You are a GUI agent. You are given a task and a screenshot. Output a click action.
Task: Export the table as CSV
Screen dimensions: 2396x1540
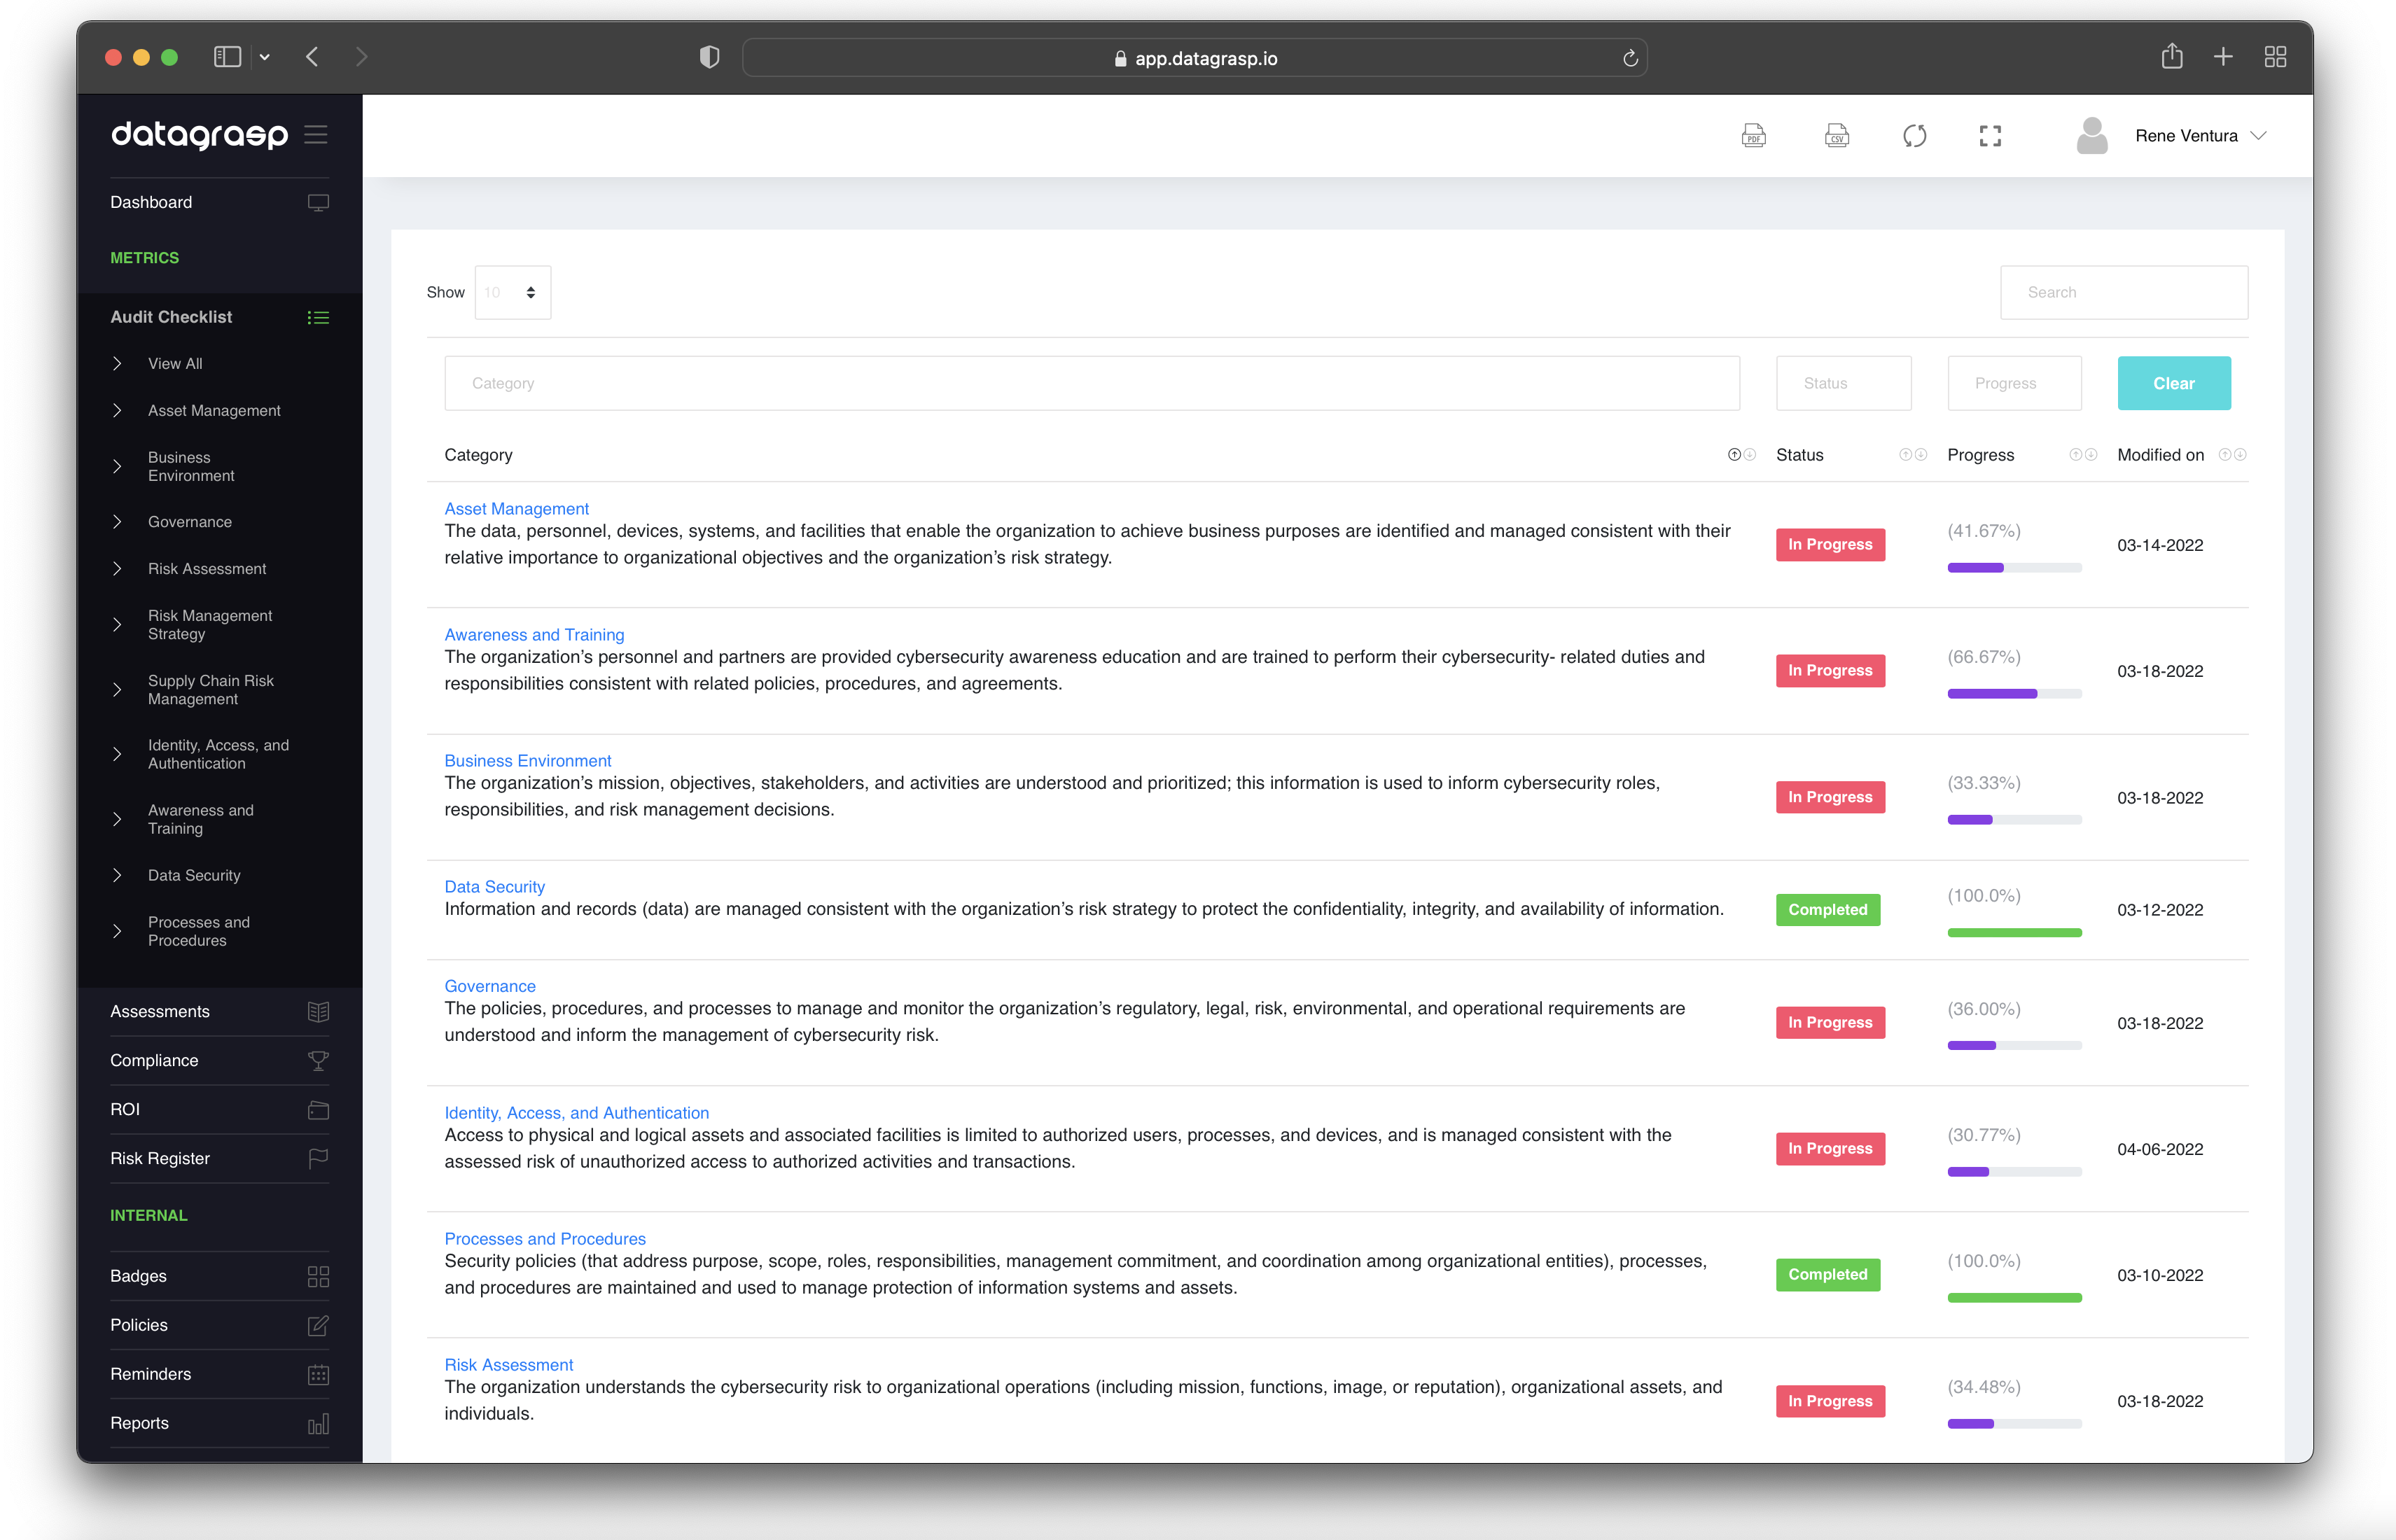1836,135
